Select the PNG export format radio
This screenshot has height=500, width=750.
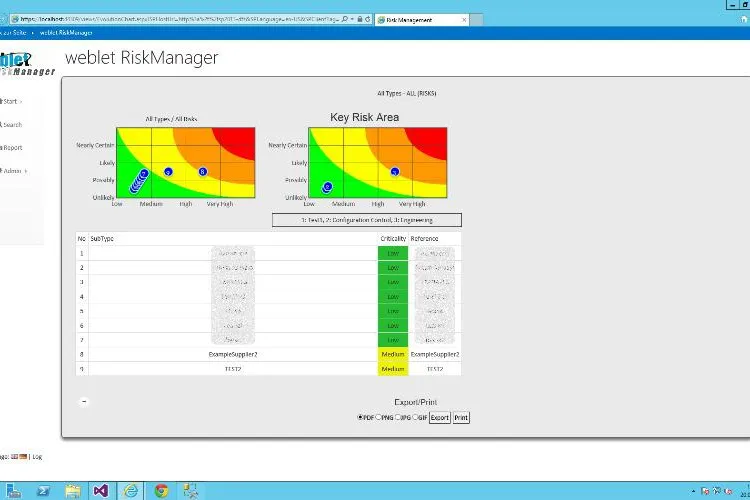tap(378, 417)
